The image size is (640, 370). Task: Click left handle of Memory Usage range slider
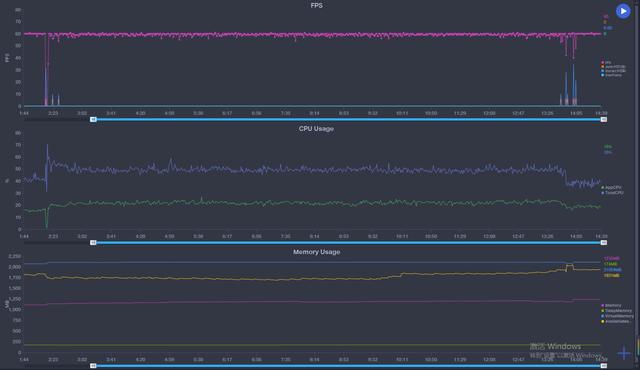[x=93, y=366]
